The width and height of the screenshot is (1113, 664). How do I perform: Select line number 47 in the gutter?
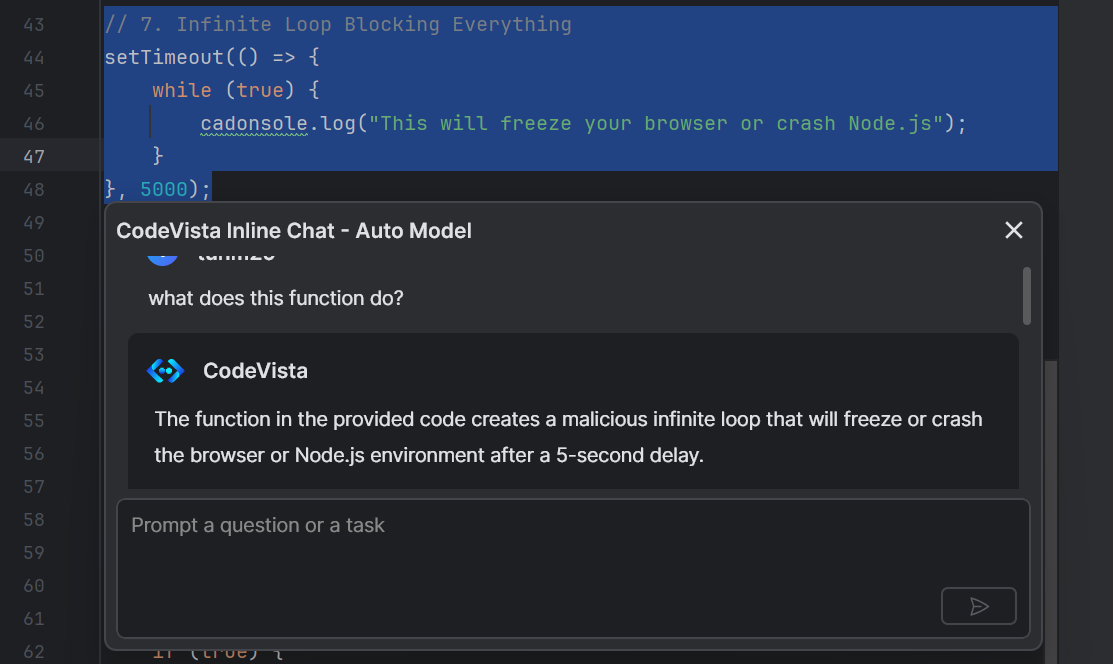point(33,156)
